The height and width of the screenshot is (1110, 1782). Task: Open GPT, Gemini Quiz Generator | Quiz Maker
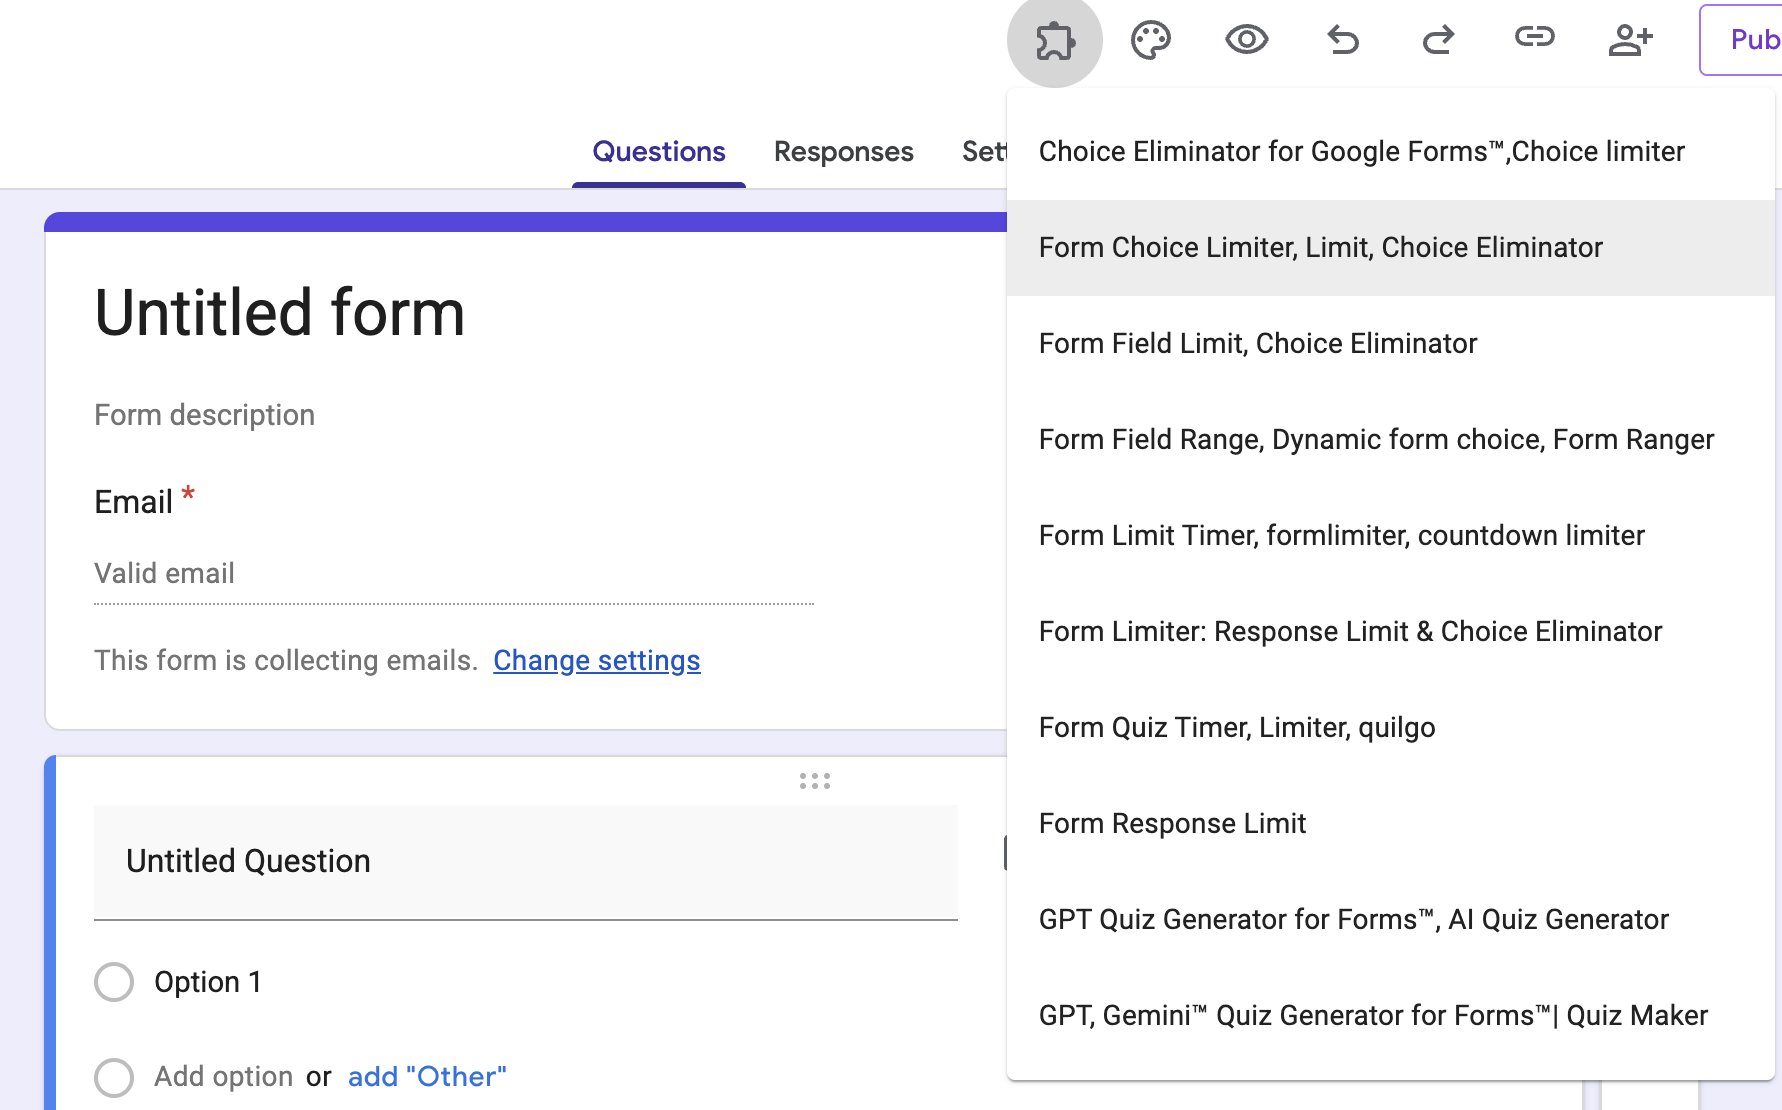1390,1016
